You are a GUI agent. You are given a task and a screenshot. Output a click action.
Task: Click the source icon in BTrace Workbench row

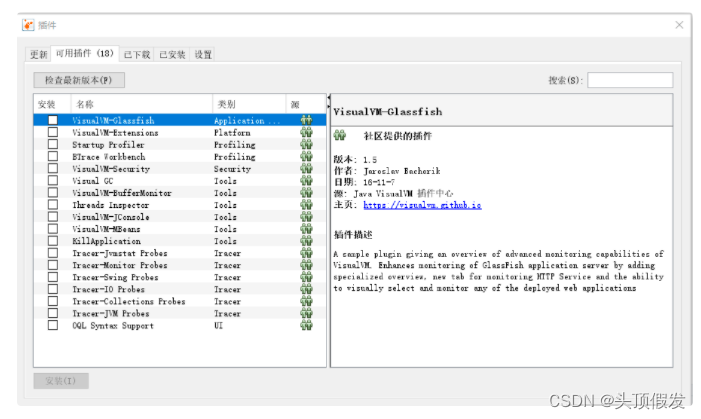click(x=306, y=157)
